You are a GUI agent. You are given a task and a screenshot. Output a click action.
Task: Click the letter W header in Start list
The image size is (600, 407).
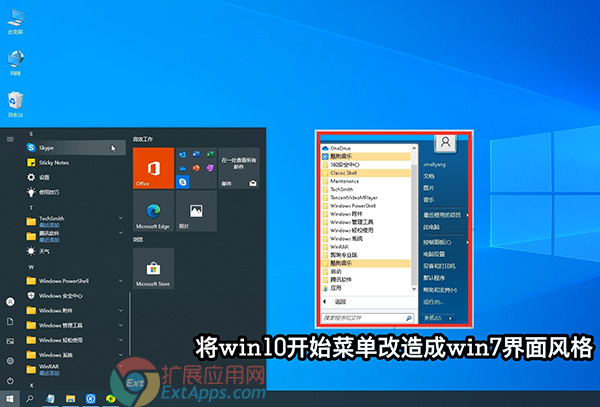point(31,267)
